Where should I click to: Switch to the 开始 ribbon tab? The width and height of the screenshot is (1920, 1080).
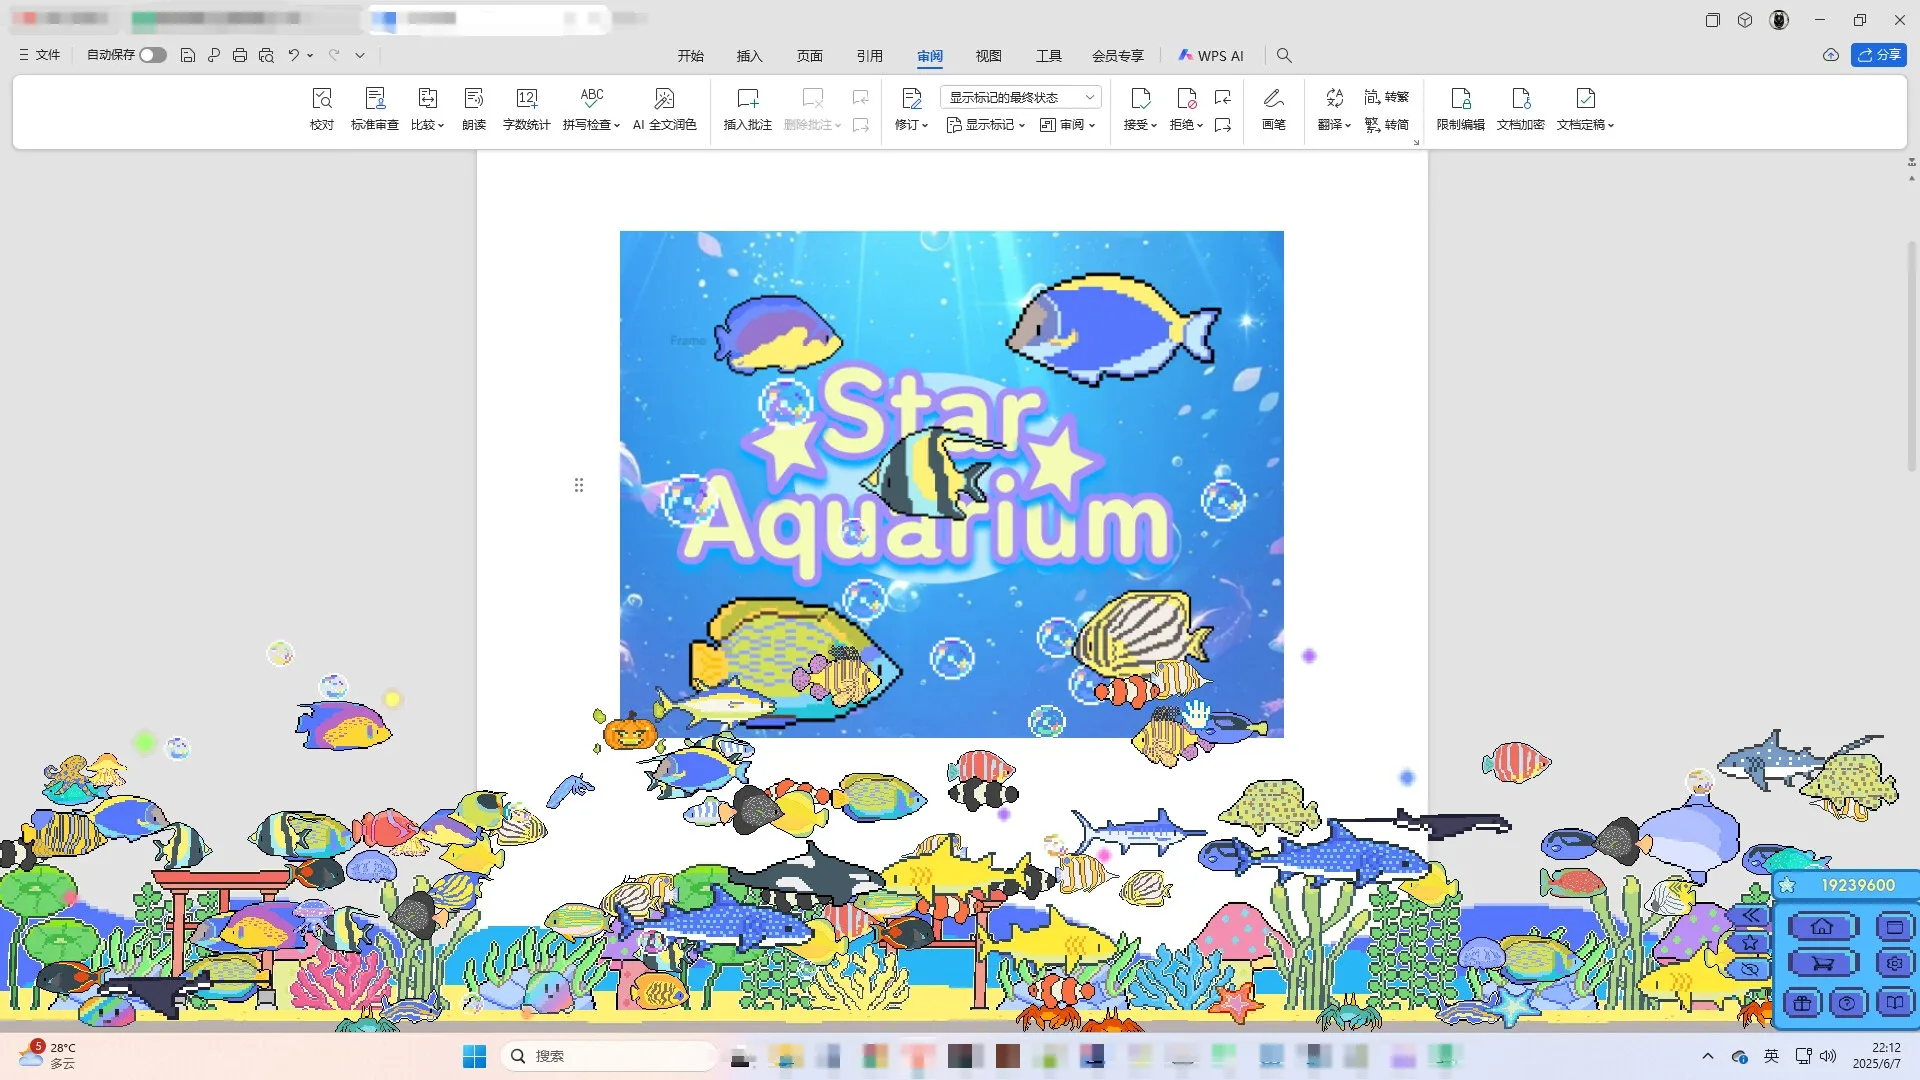pyautogui.click(x=689, y=56)
